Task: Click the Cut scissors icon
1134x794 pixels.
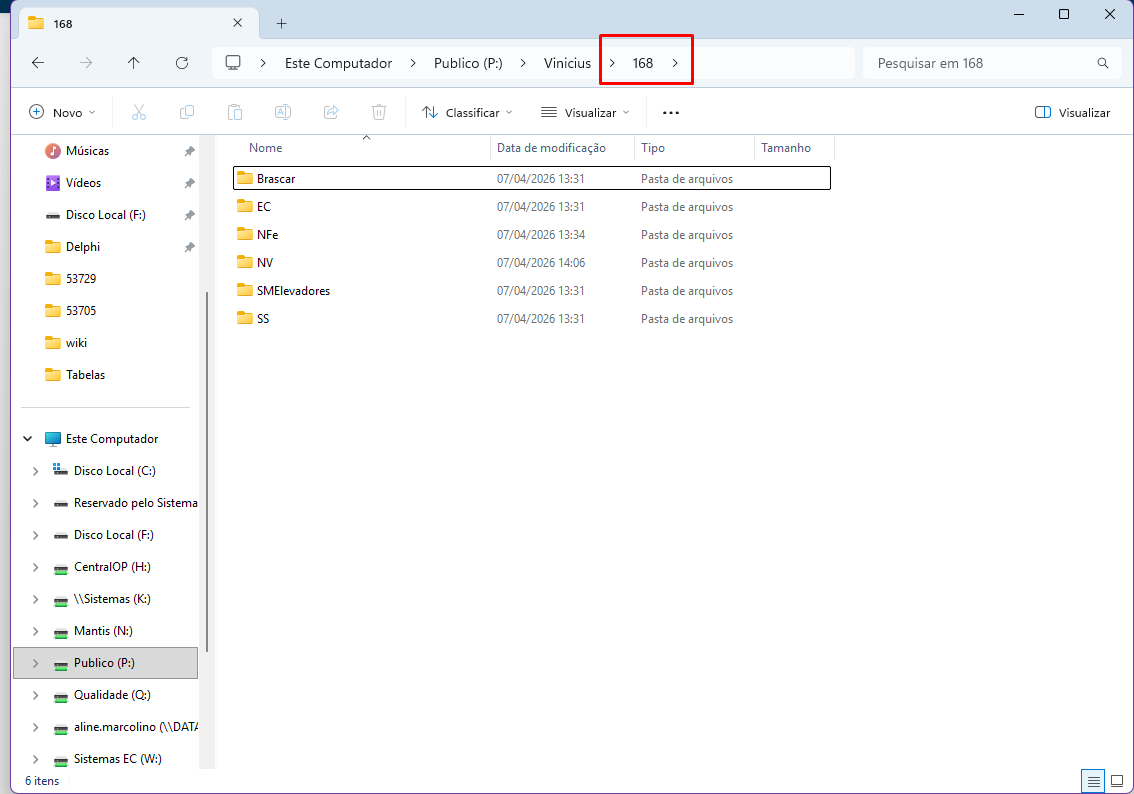Action: click(139, 113)
